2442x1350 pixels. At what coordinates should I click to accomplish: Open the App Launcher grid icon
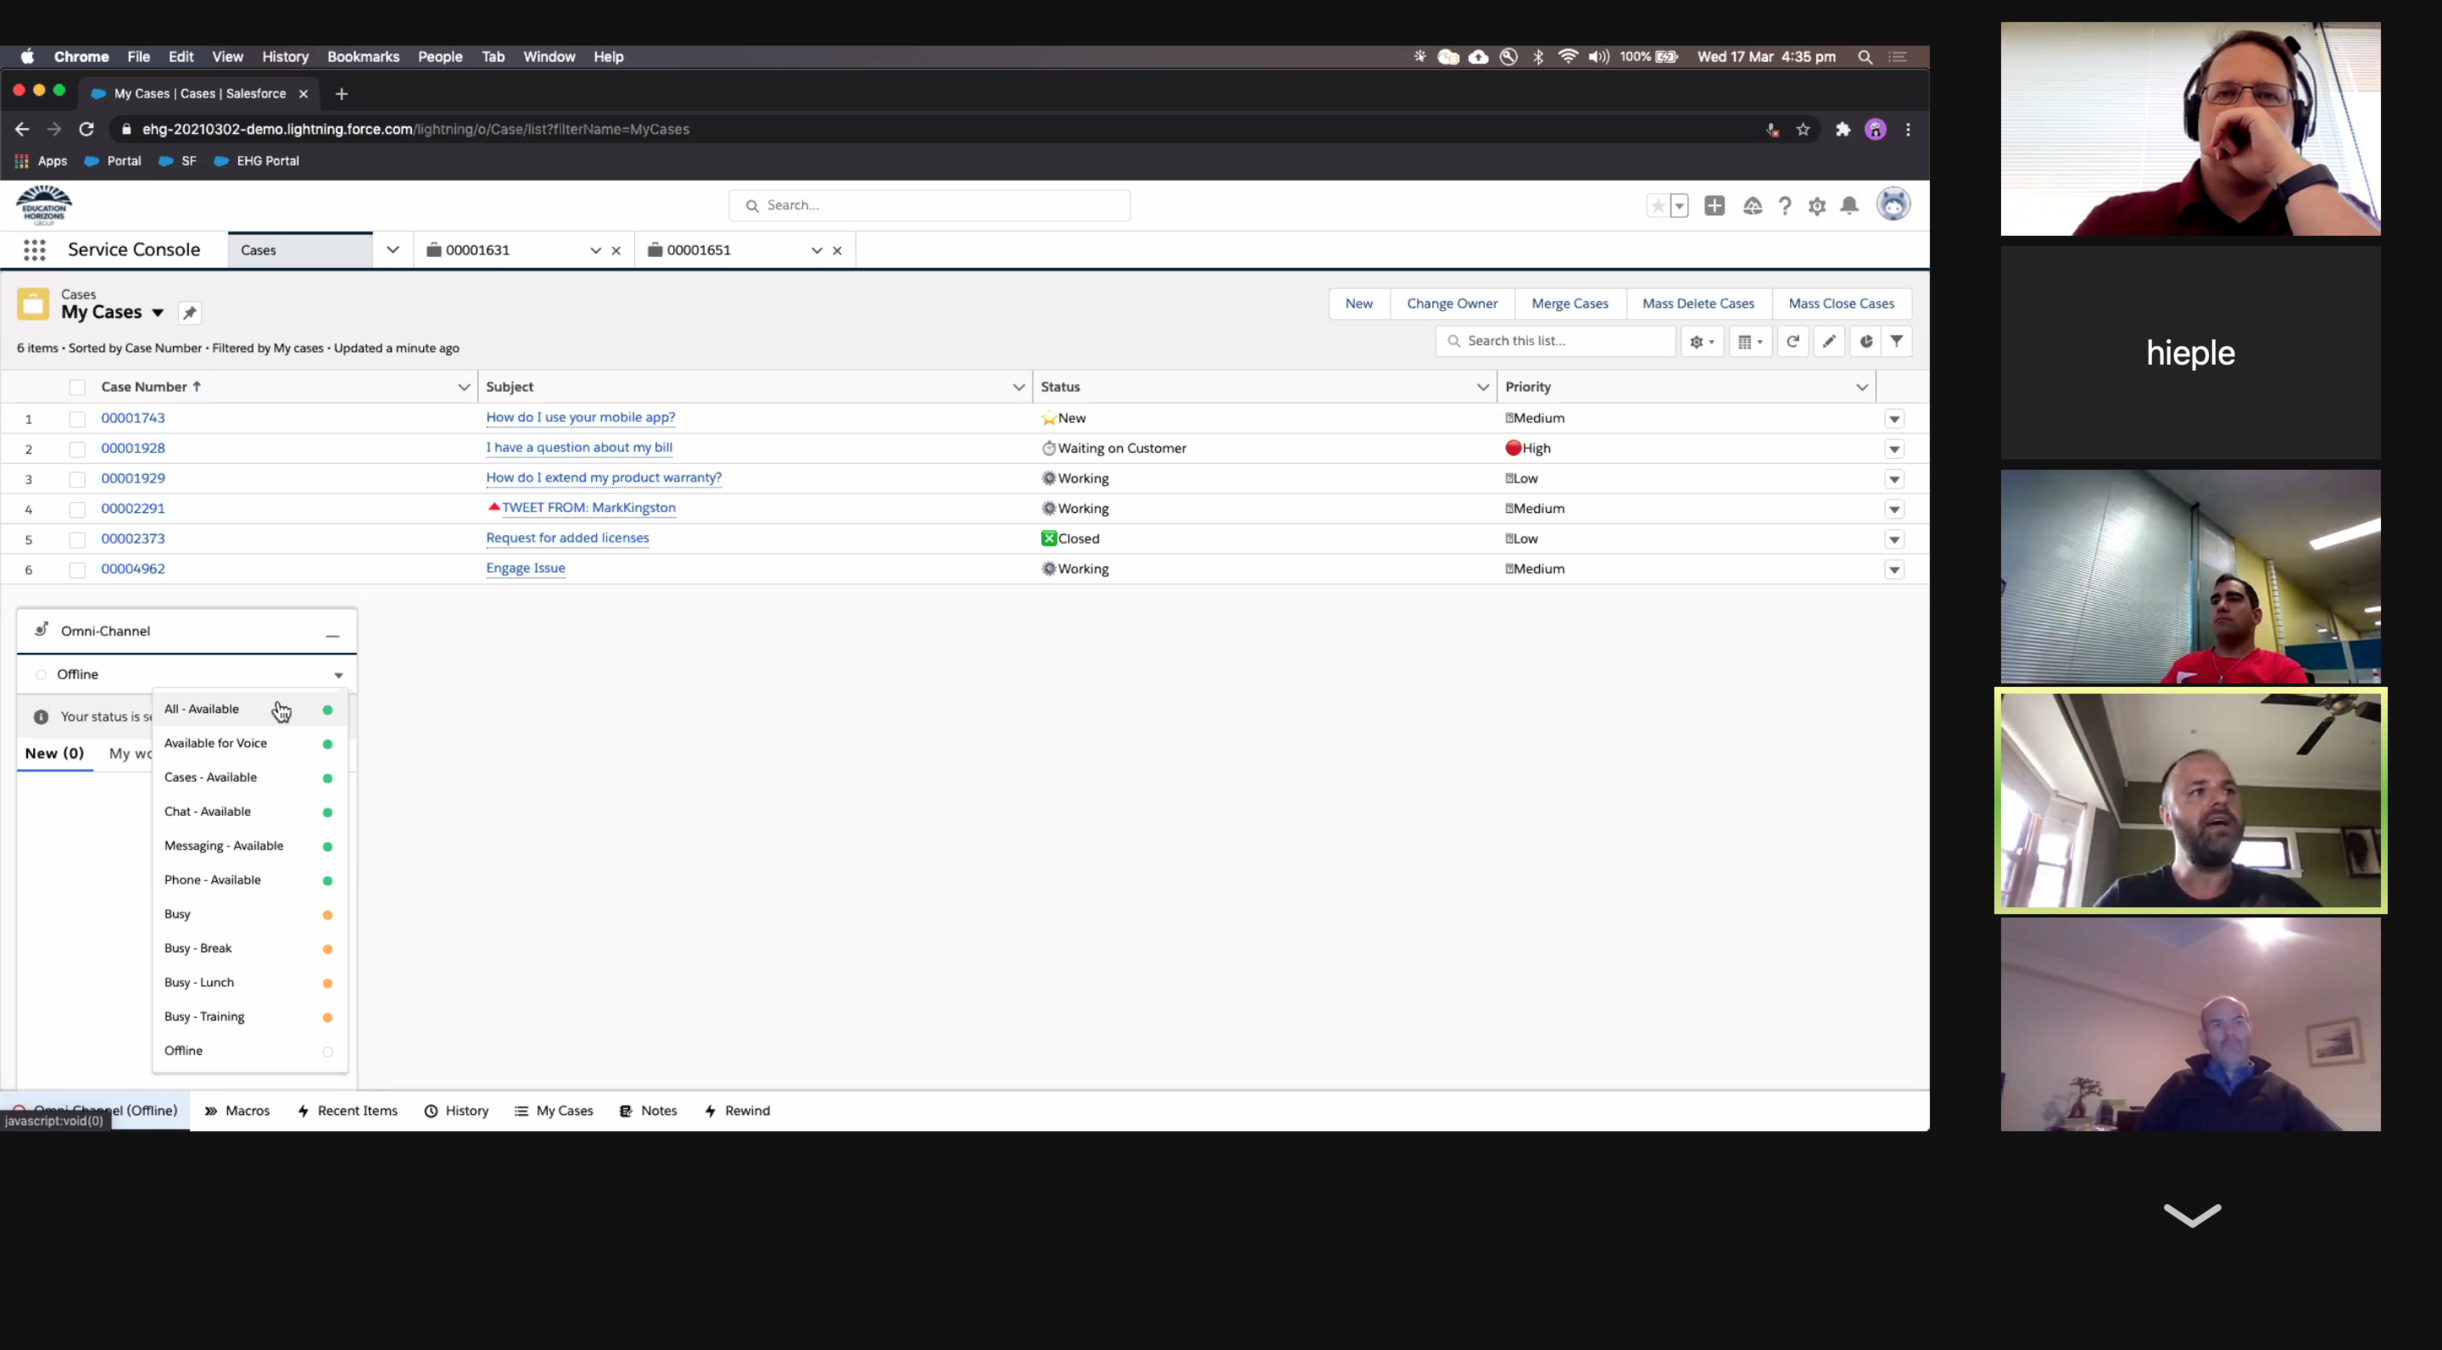coord(34,250)
